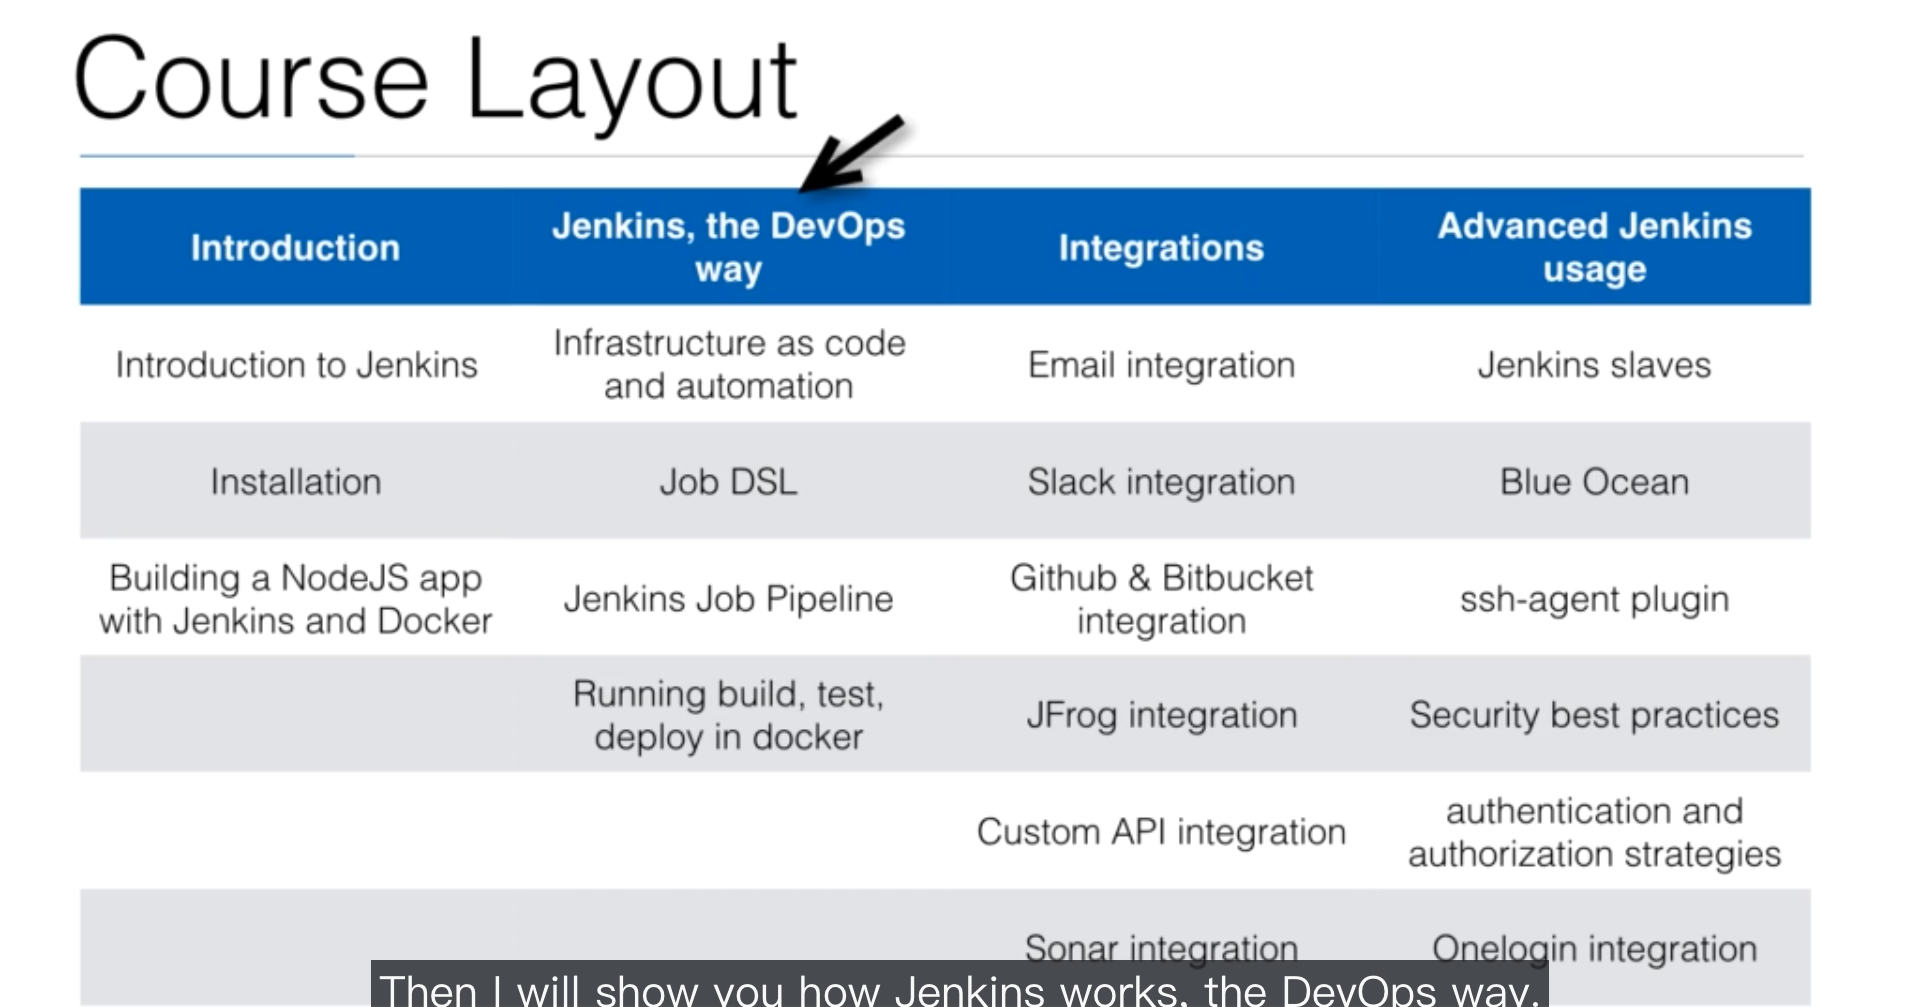This screenshot has width=1920, height=1007.
Task: Click the 'Course Layout' slide title
Action: tap(435, 82)
